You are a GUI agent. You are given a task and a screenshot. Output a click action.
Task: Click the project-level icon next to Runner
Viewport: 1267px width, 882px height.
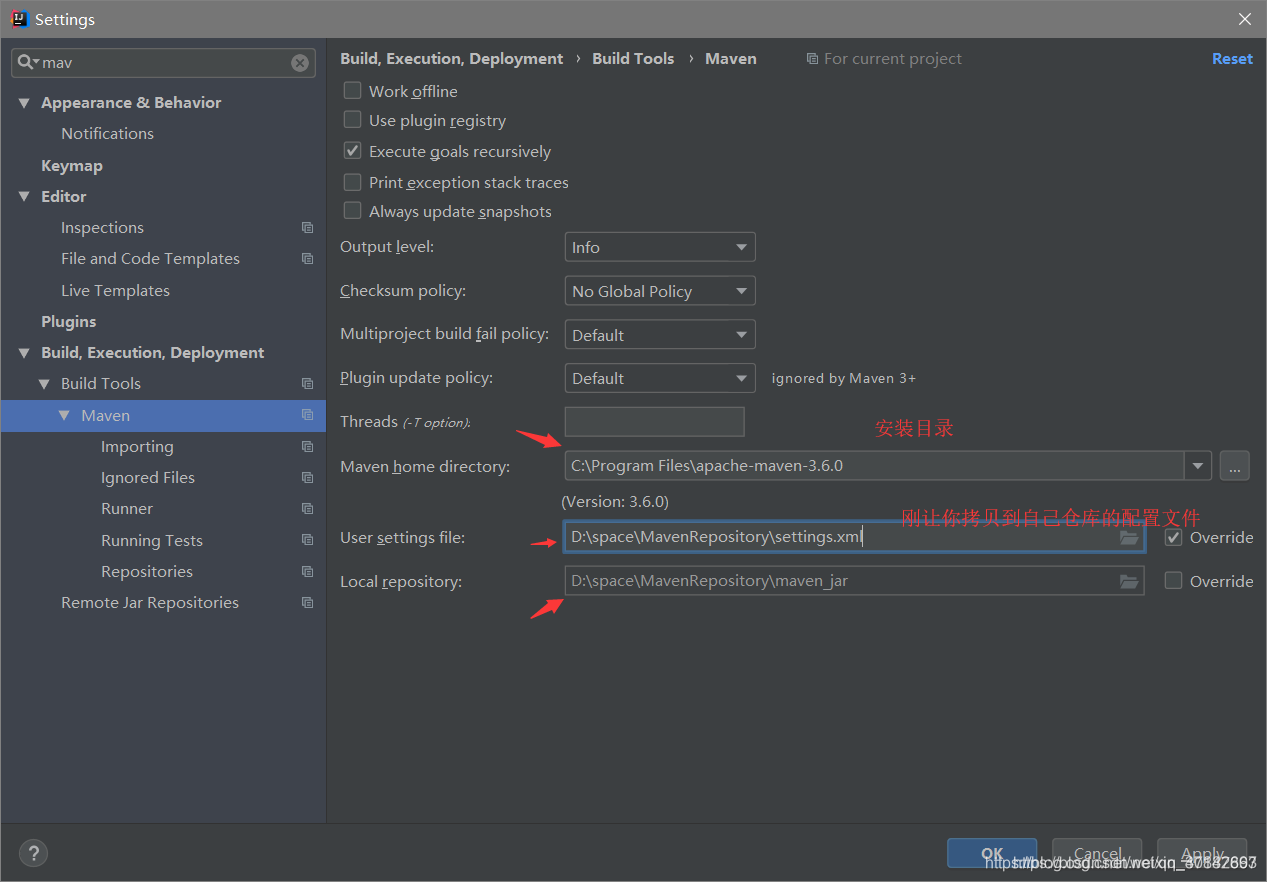pyautogui.click(x=307, y=509)
